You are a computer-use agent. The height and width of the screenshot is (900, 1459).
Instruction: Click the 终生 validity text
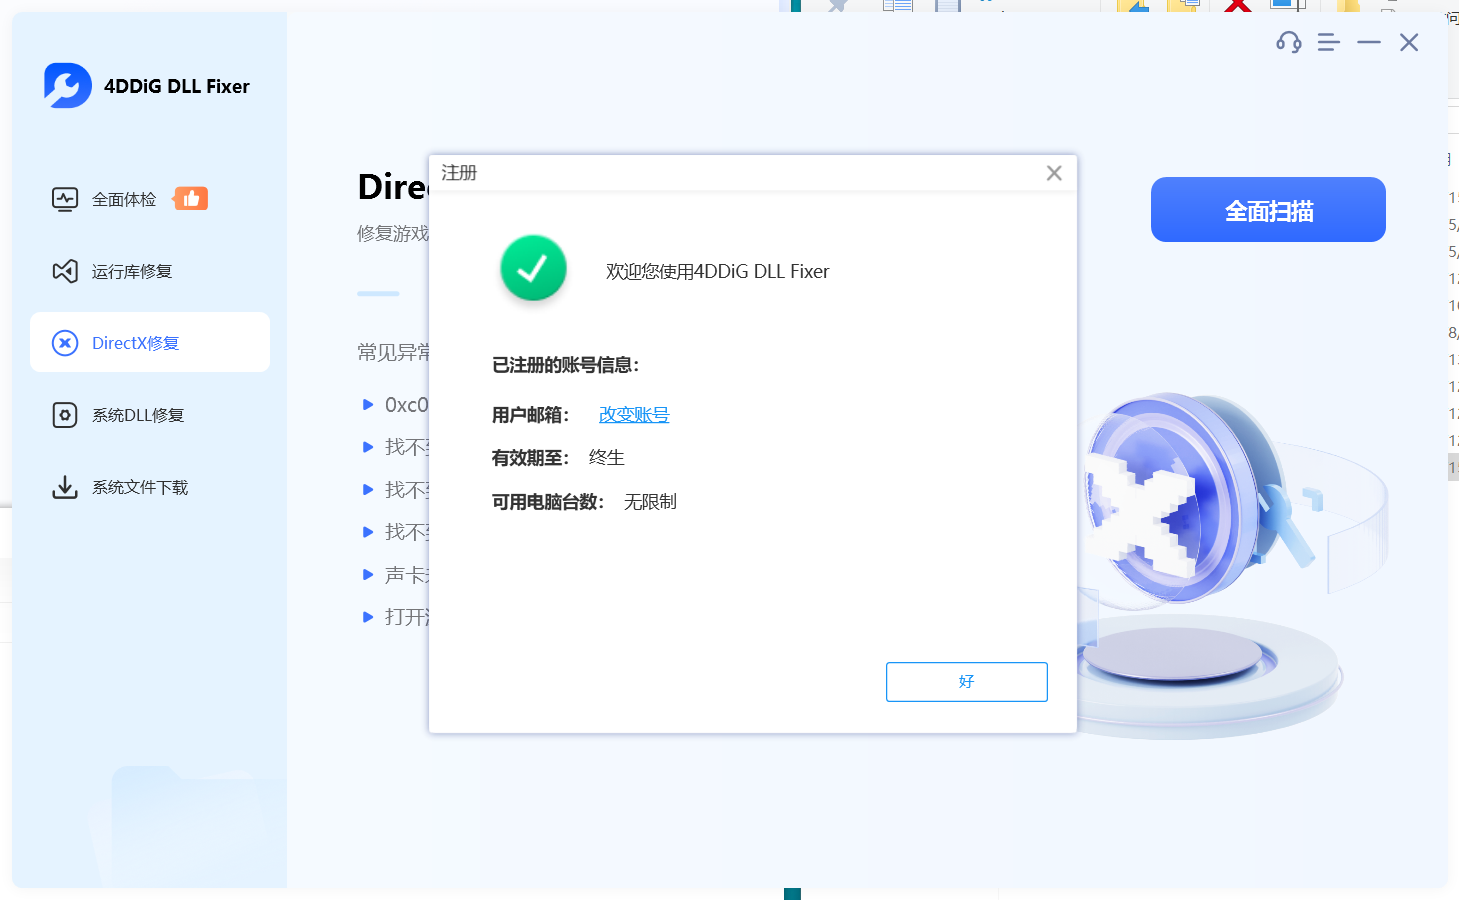click(607, 458)
